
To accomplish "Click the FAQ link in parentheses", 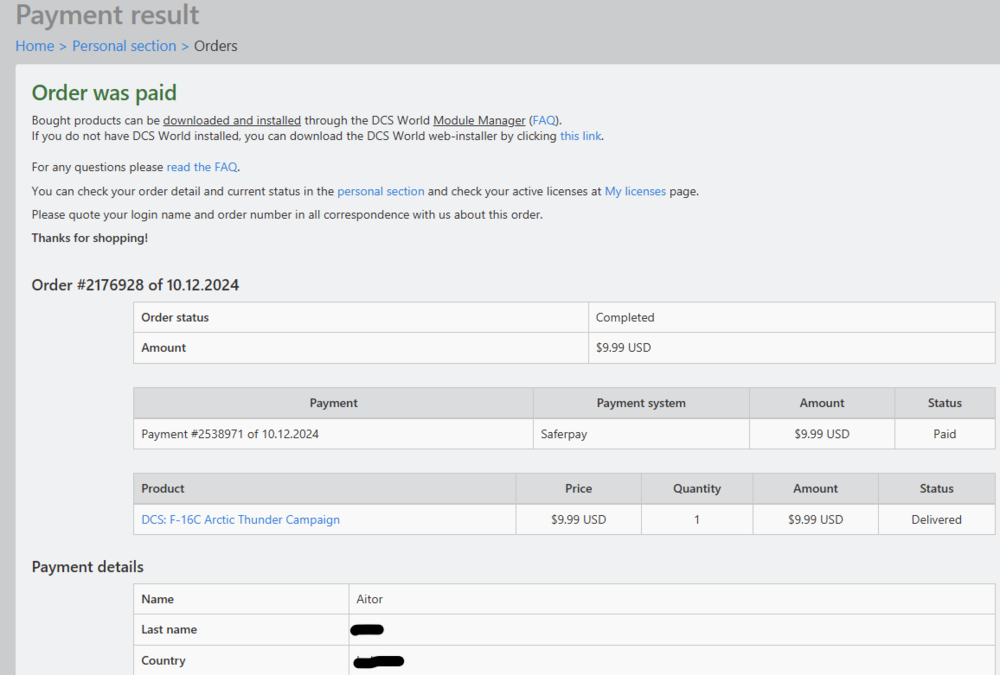I will point(545,120).
